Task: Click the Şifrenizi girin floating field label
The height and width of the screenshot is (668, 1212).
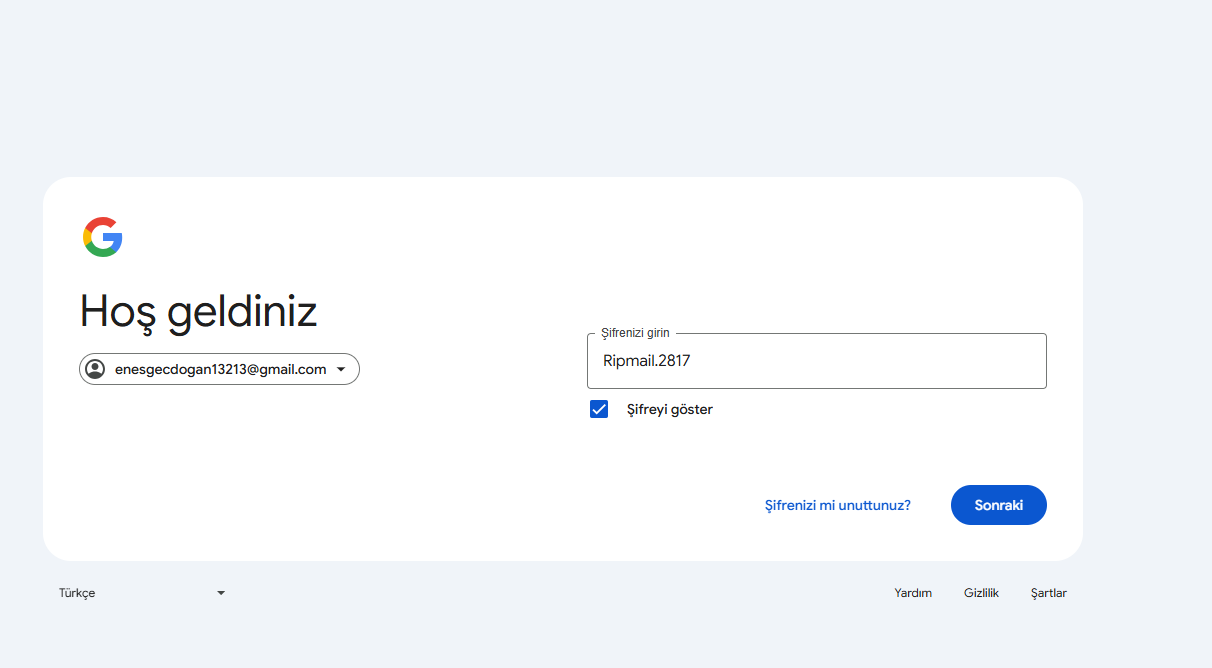Action: point(636,333)
